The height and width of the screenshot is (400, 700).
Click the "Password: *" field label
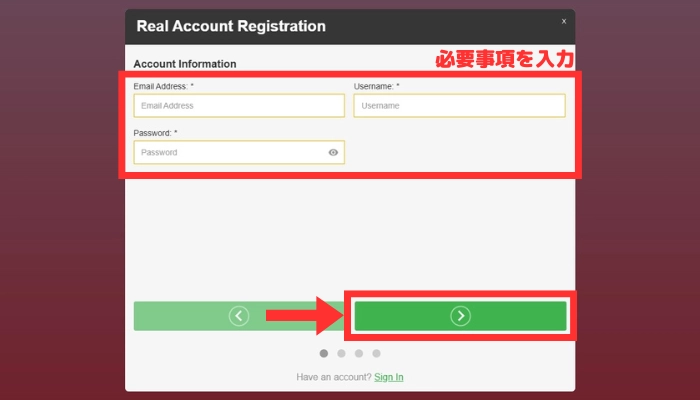[x=155, y=133]
